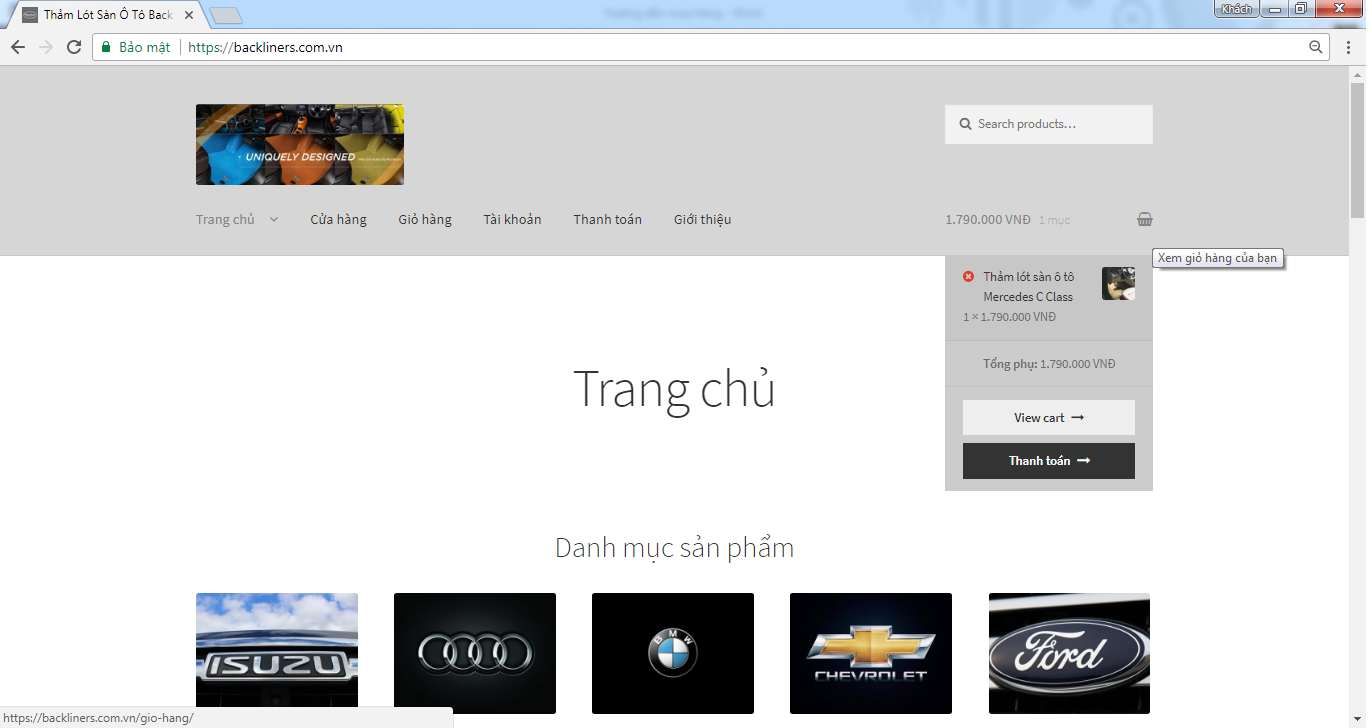Click the shopping basket icon
Image resolution: width=1372 pixels, height=728 pixels.
point(1145,220)
